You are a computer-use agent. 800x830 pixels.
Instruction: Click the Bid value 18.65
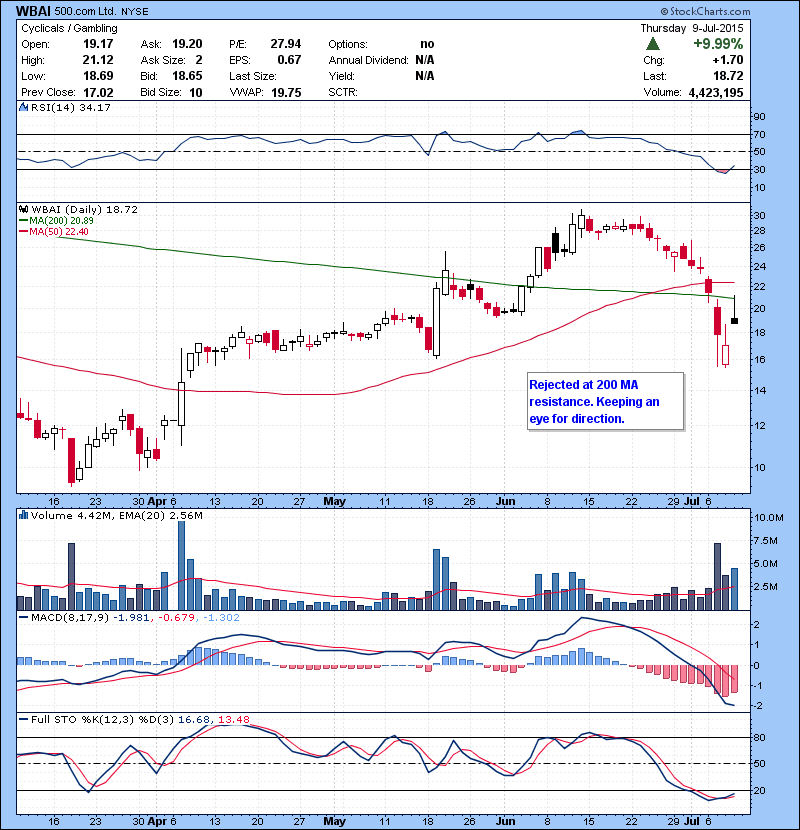[x=187, y=76]
